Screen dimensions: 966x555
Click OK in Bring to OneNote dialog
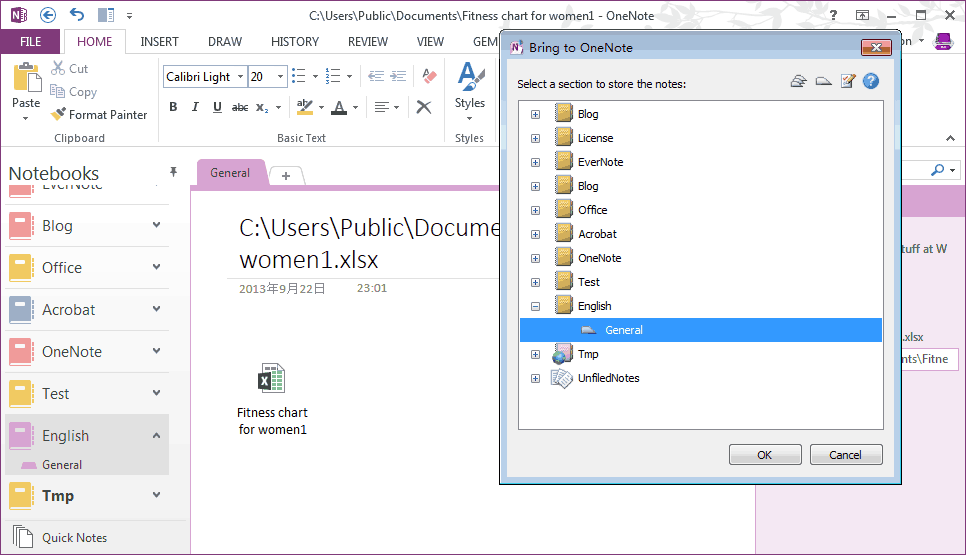(x=765, y=455)
